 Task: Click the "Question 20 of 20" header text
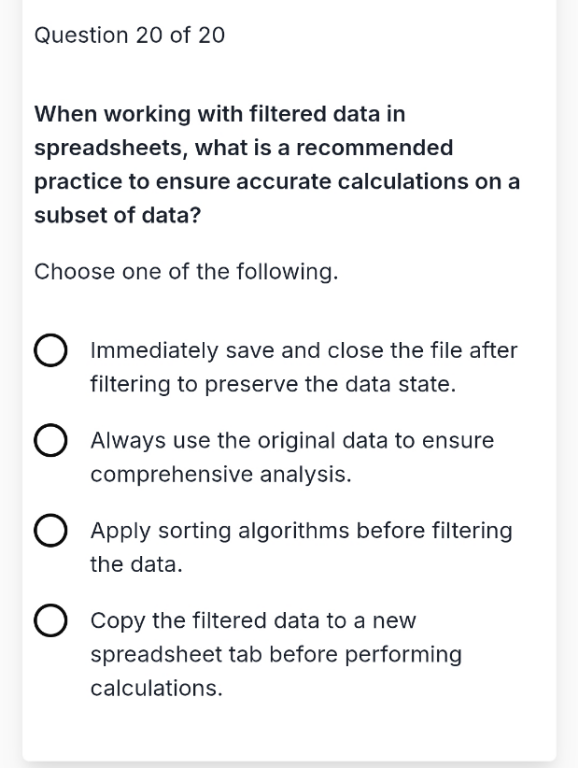[130, 35]
